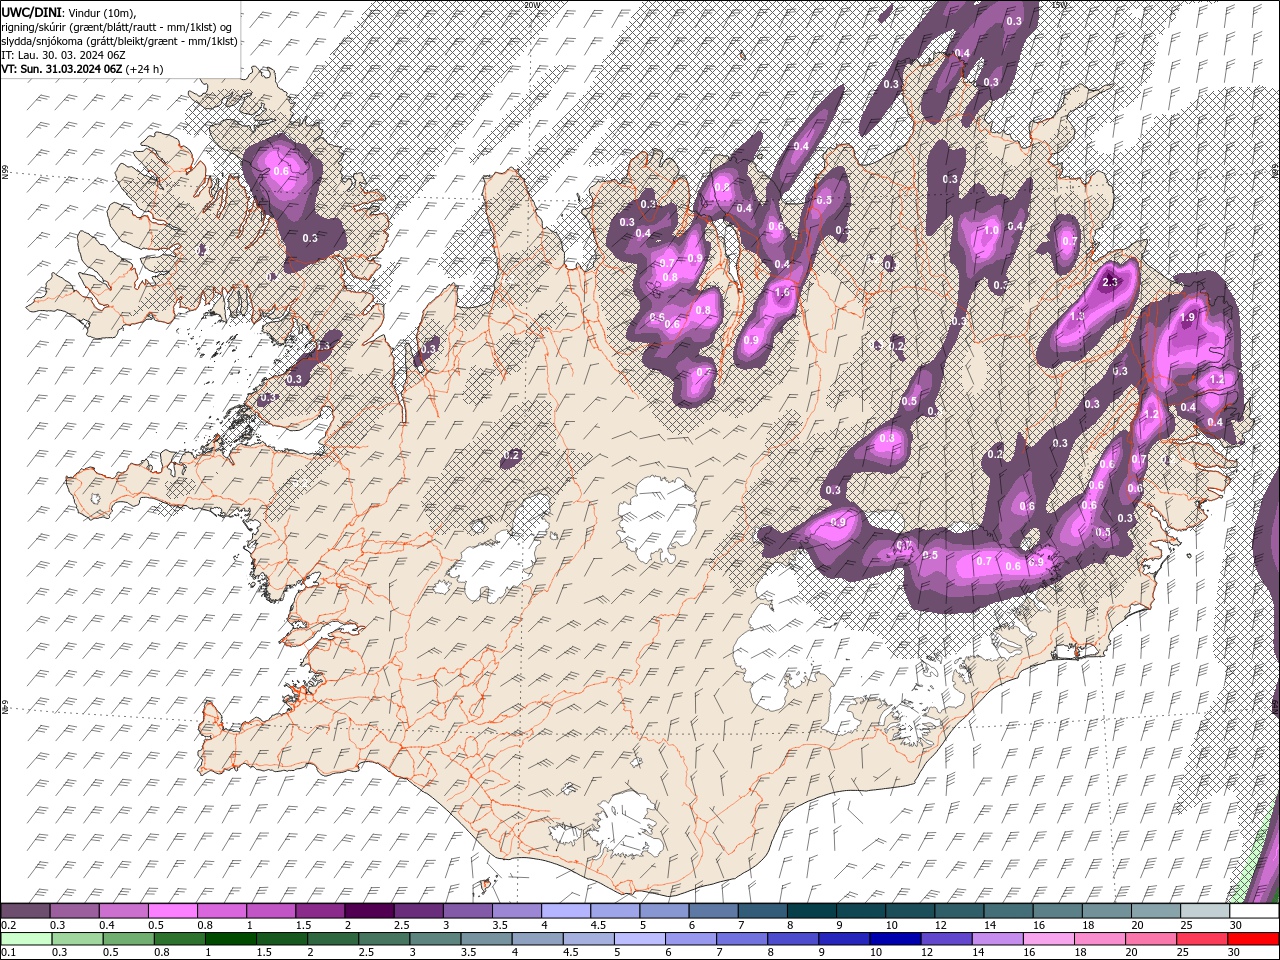
Task: Click the 1.0 precipitation value on the map
Action: coord(991,230)
